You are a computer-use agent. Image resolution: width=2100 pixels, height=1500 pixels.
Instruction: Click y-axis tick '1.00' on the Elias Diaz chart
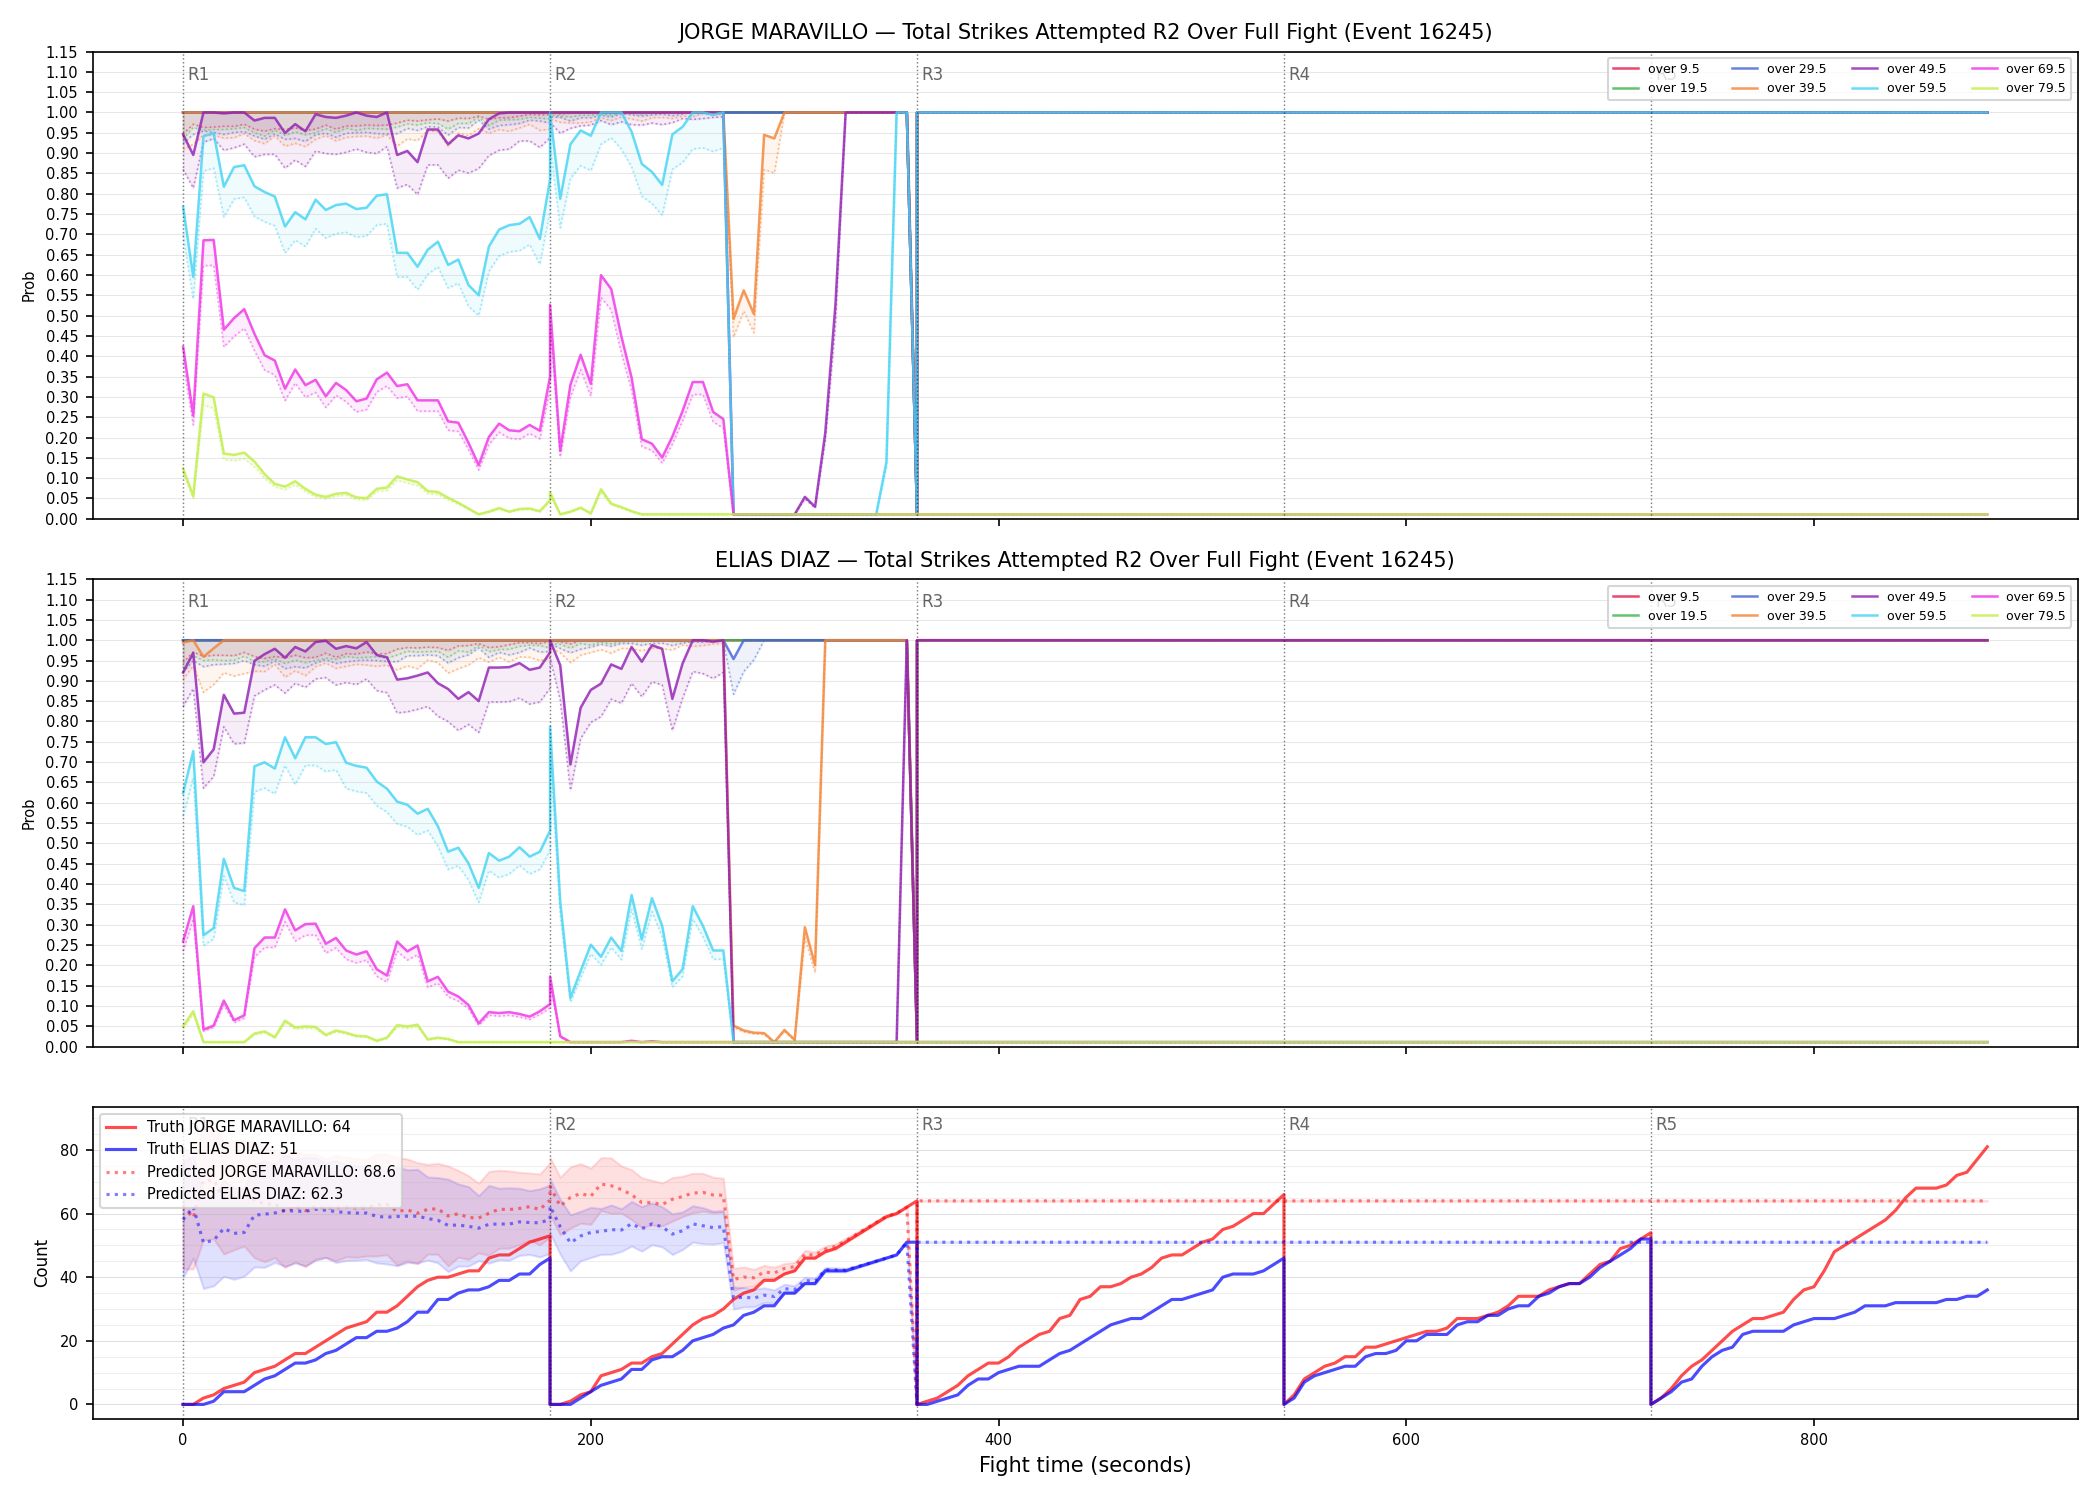61,640
